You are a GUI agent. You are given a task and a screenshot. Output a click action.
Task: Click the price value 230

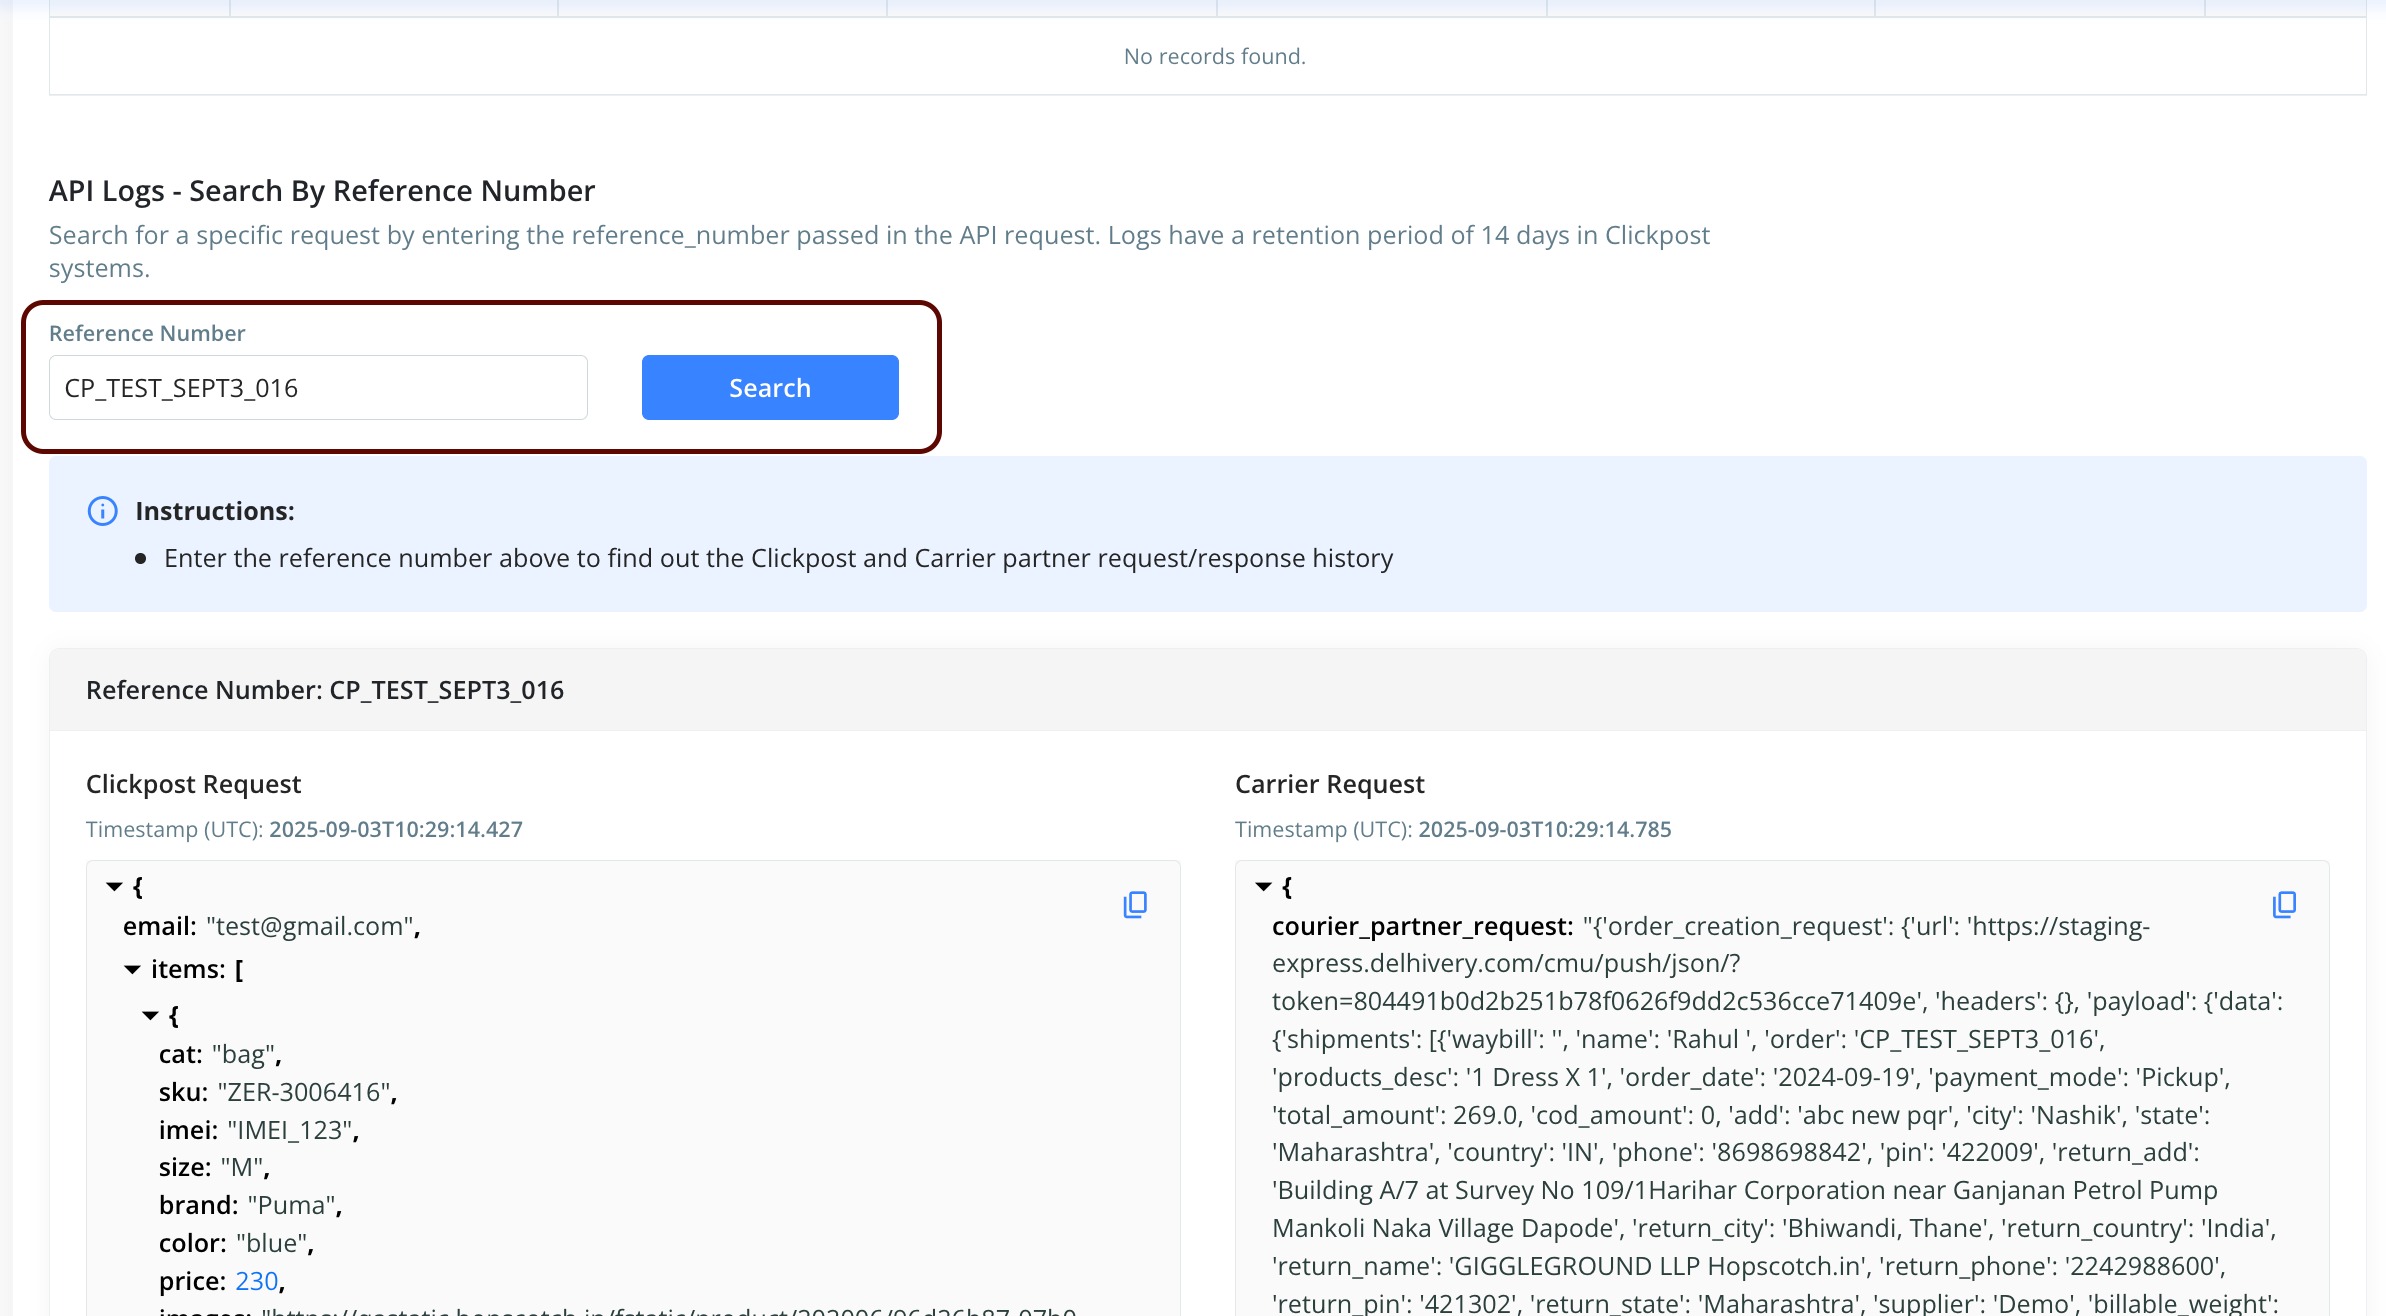coord(256,1281)
